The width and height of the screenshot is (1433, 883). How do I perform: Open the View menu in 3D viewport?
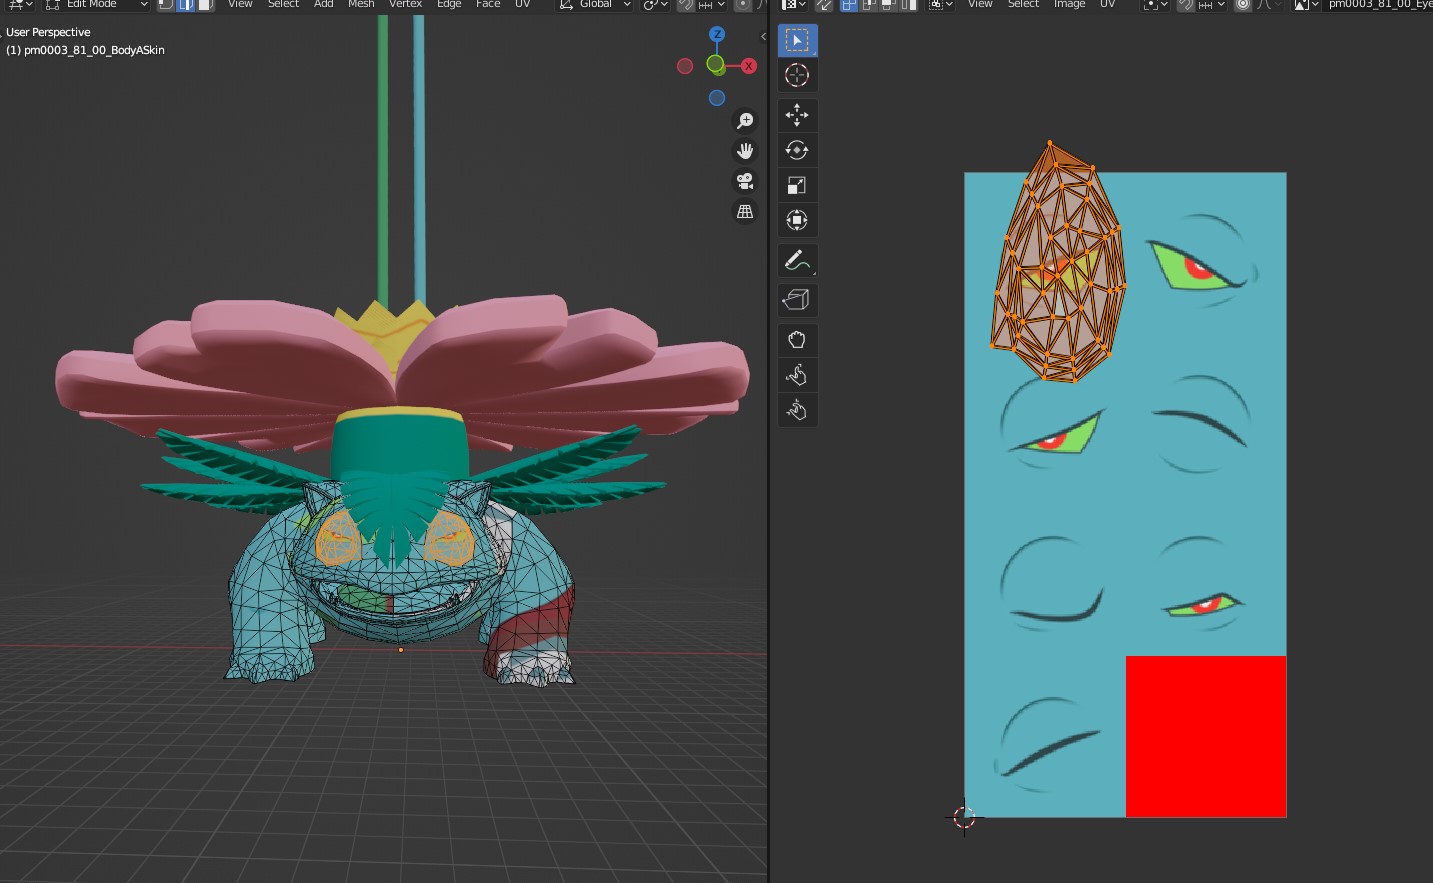pos(240,4)
